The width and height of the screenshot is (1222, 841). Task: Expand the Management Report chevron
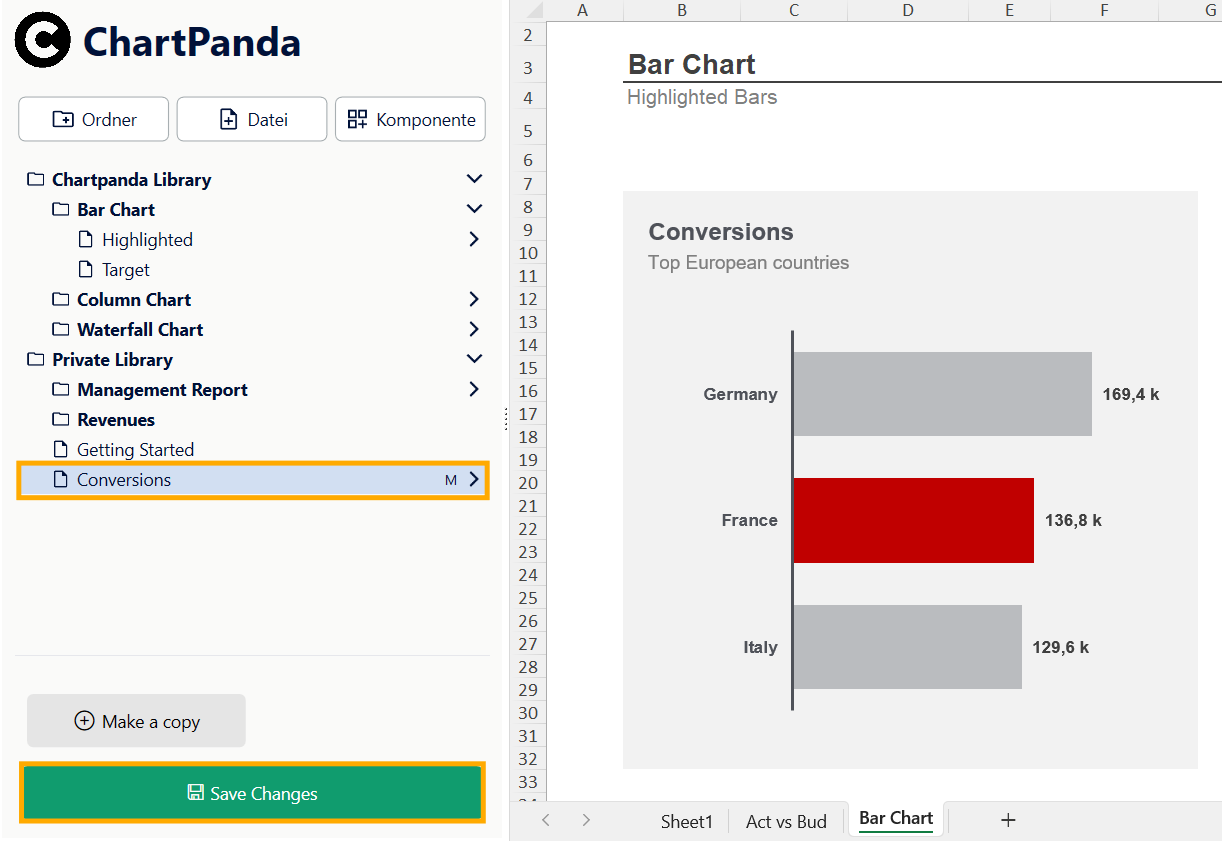coord(474,389)
